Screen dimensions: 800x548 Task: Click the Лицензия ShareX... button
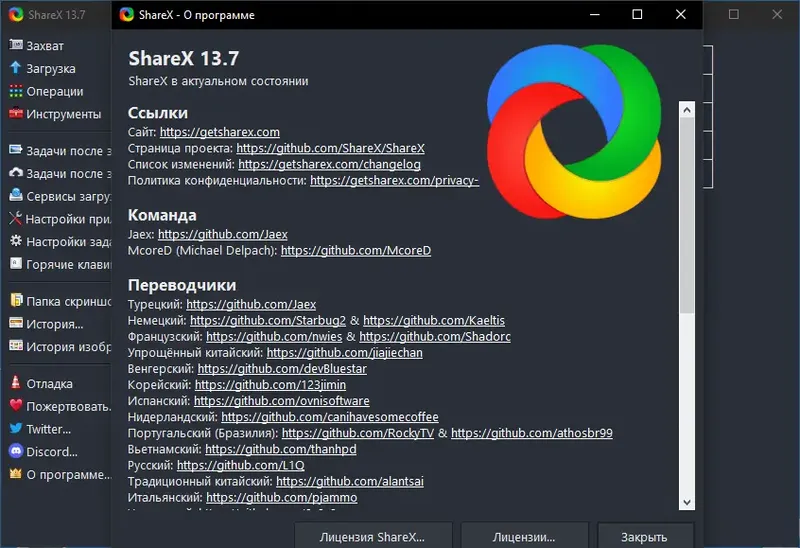373,536
